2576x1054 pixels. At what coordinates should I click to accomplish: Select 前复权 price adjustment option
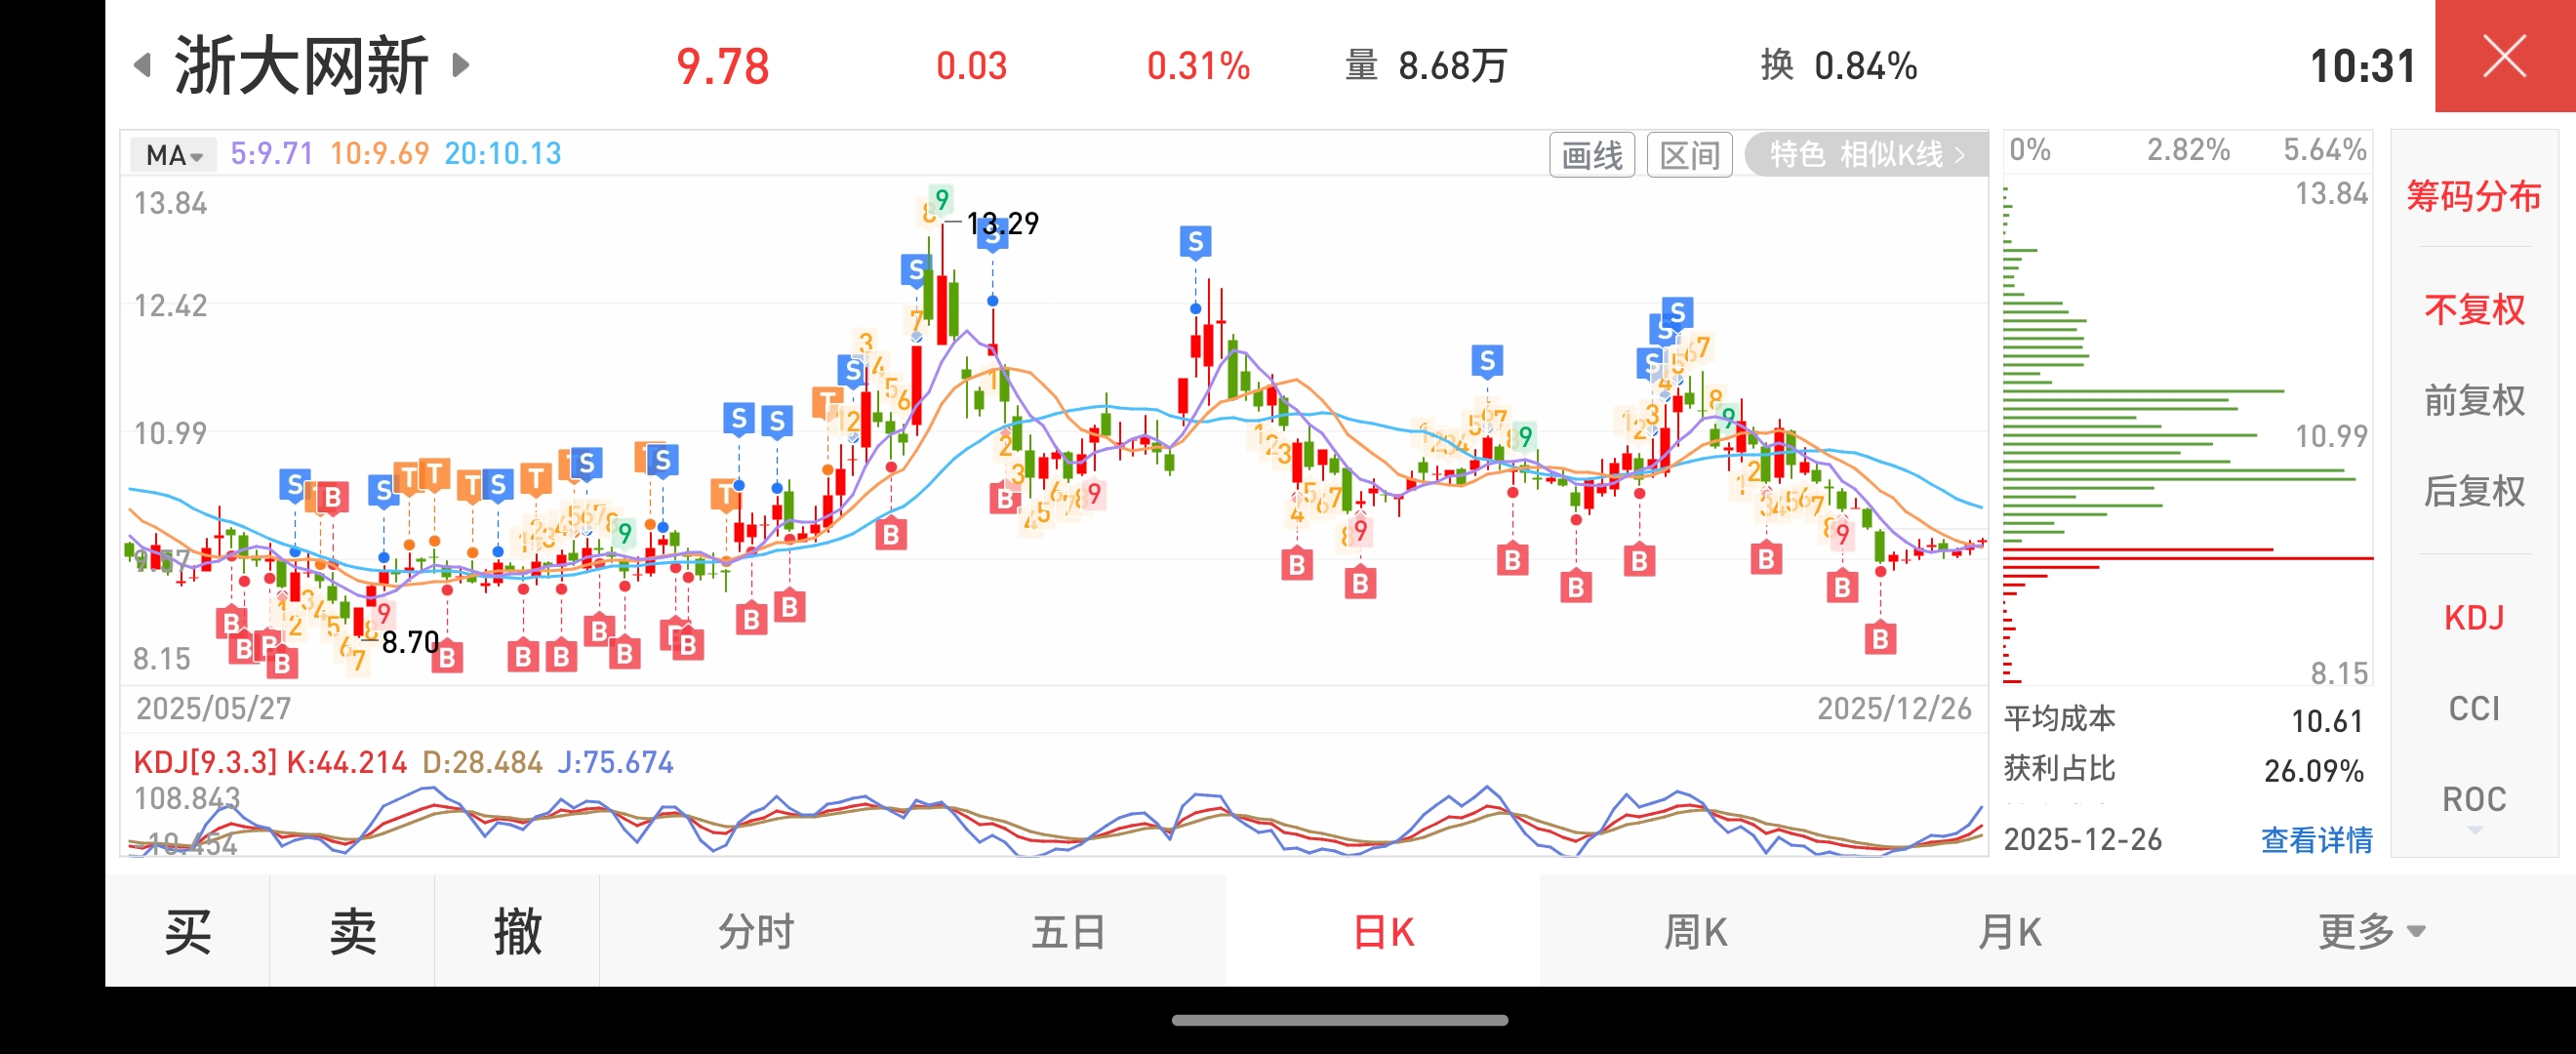[x=2474, y=401]
